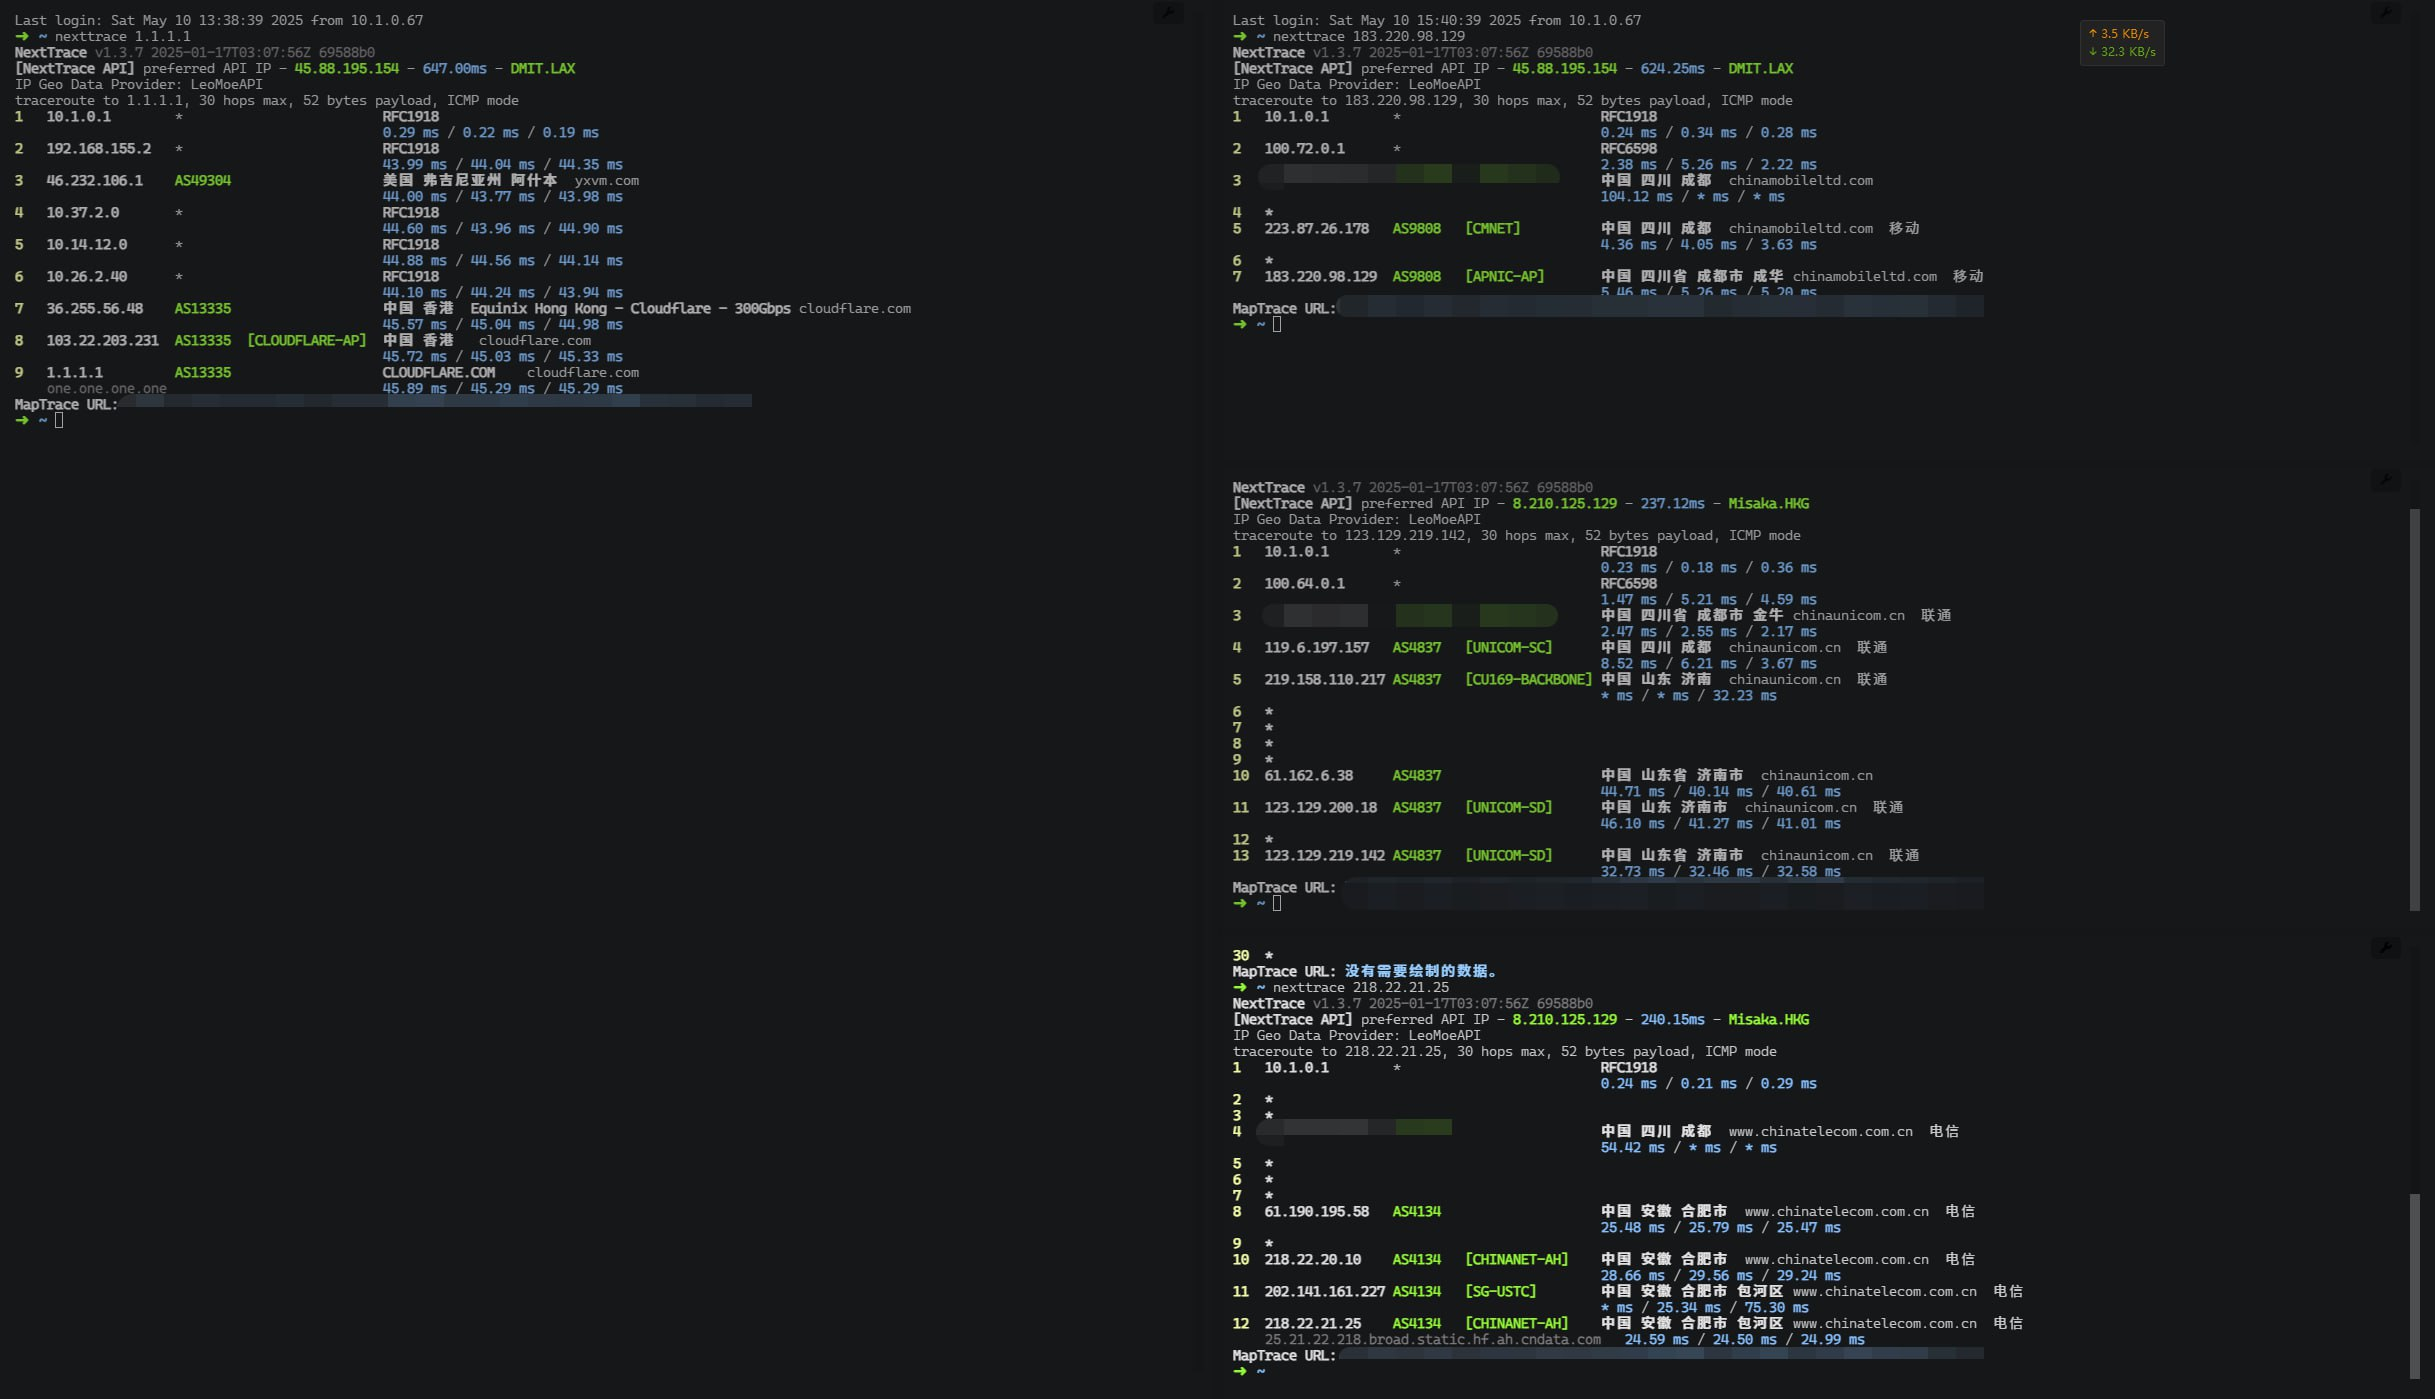
Task: Open wrench settings of top-right terminal pane
Action: [x=2385, y=13]
